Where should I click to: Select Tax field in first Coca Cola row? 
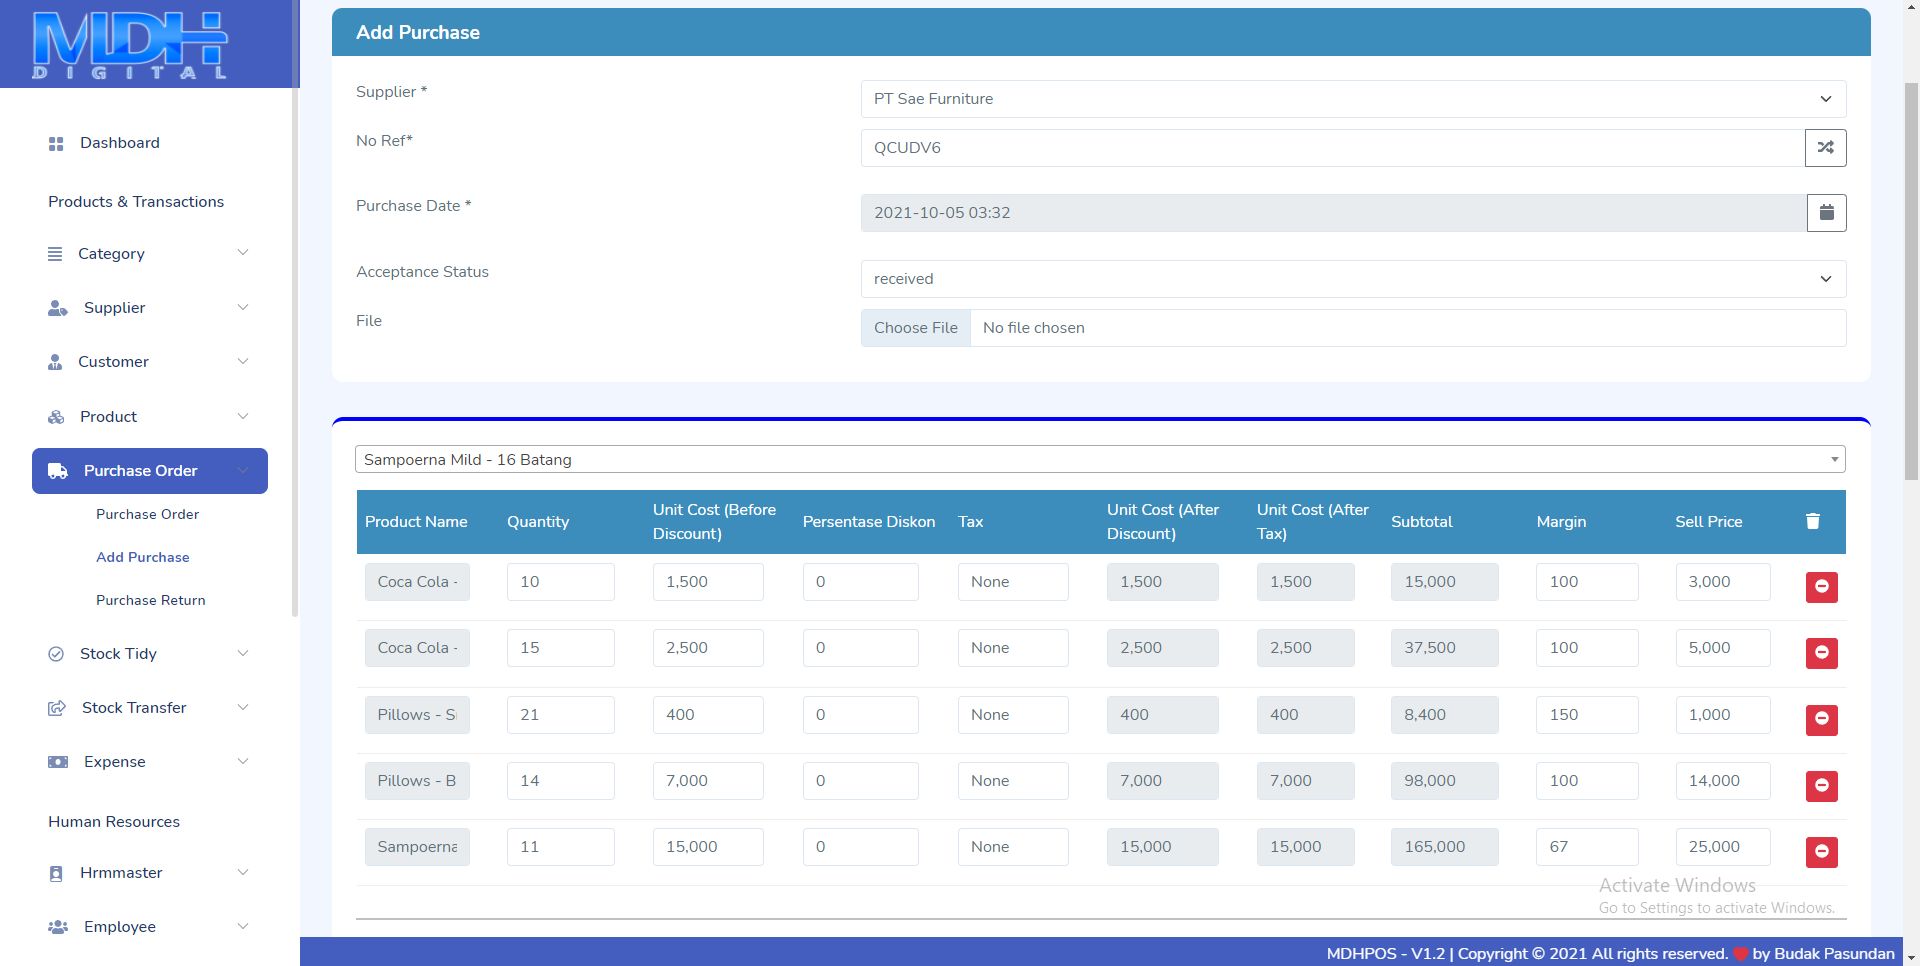point(1012,582)
